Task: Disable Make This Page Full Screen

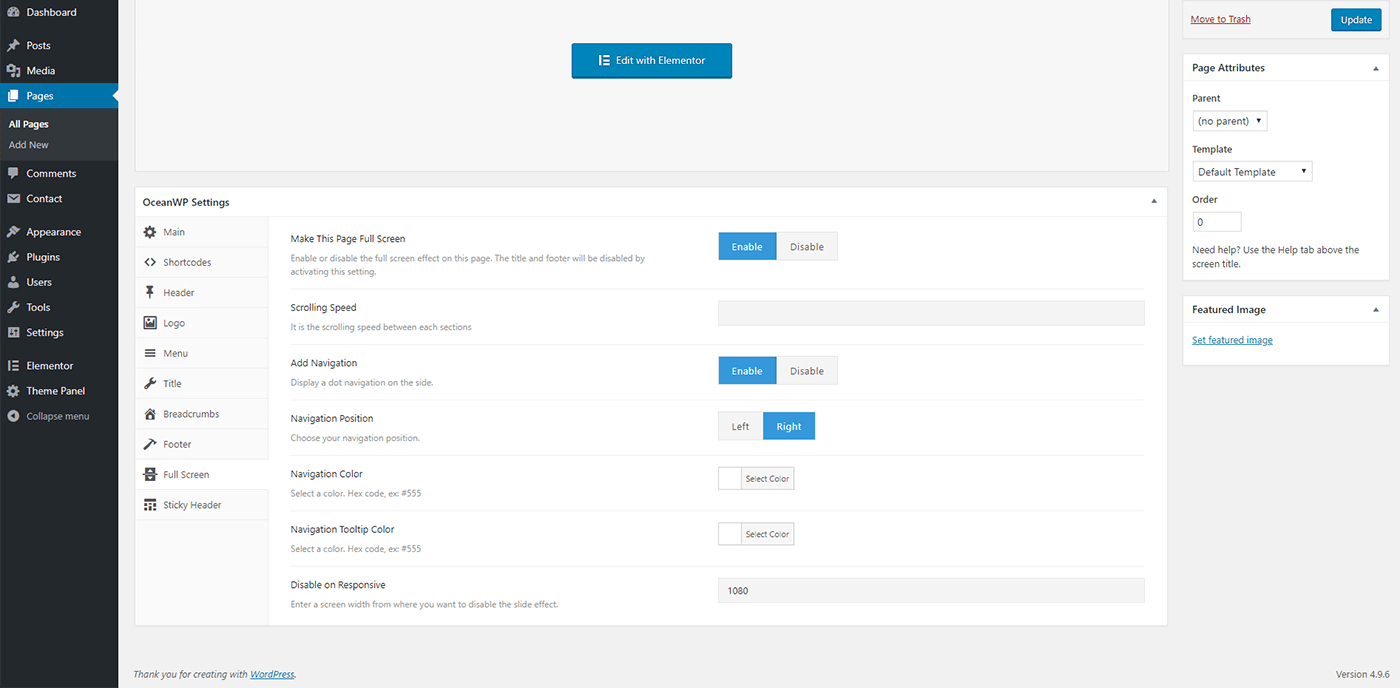Action: (807, 247)
